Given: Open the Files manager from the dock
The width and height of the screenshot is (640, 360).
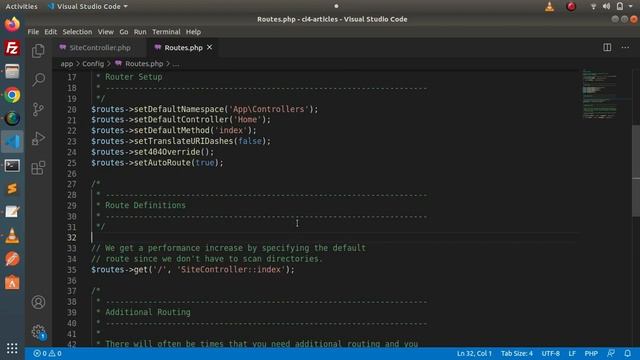Looking at the screenshot, I should (12, 72).
